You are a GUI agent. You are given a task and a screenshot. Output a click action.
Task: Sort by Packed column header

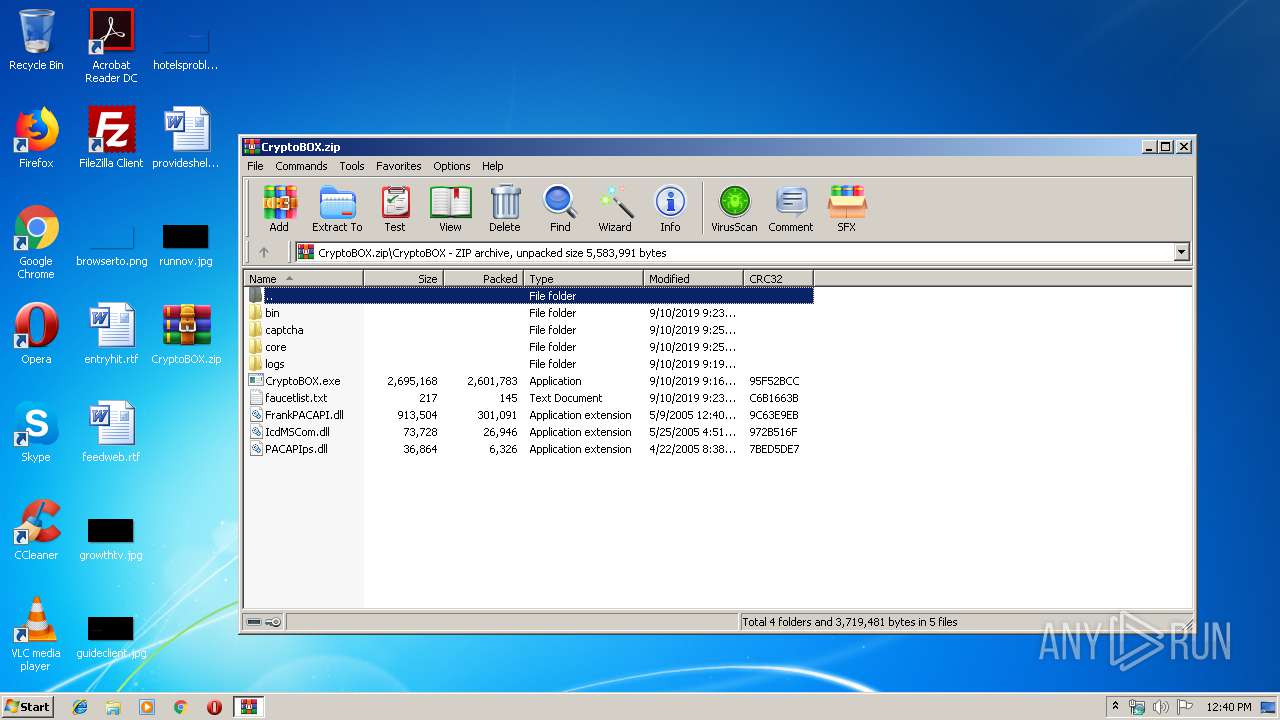[483, 279]
